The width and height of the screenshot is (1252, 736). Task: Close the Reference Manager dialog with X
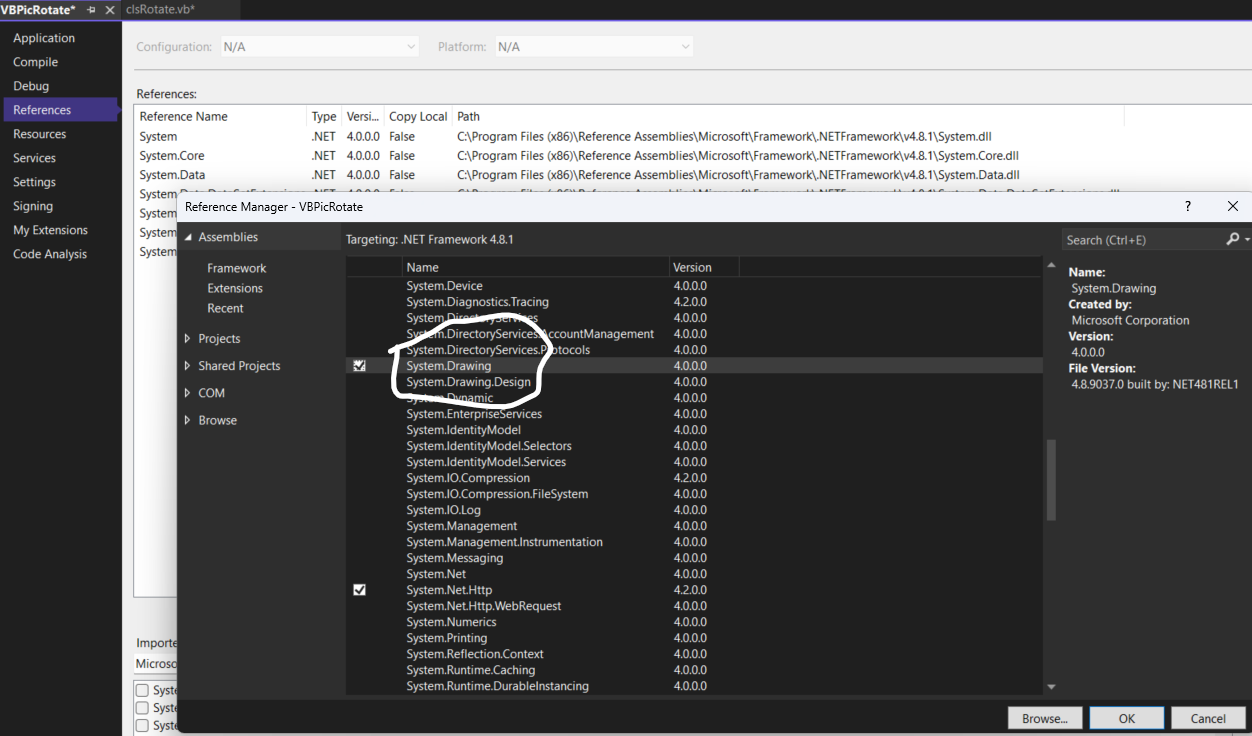pyautogui.click(x=1233, y=206)
